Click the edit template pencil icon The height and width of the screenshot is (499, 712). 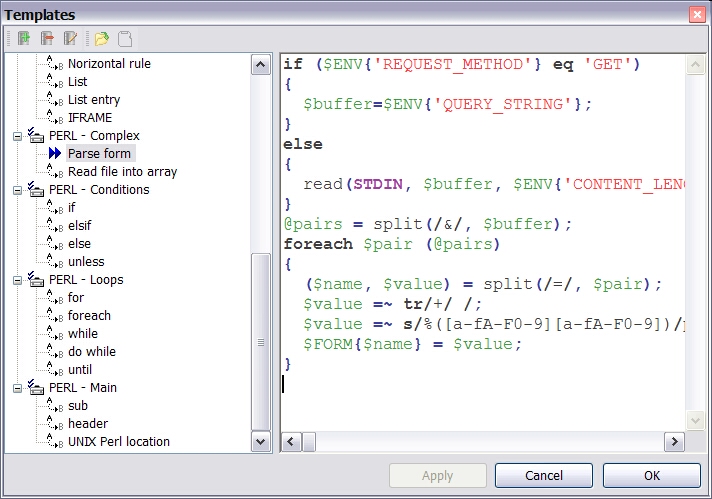(70, 39)
